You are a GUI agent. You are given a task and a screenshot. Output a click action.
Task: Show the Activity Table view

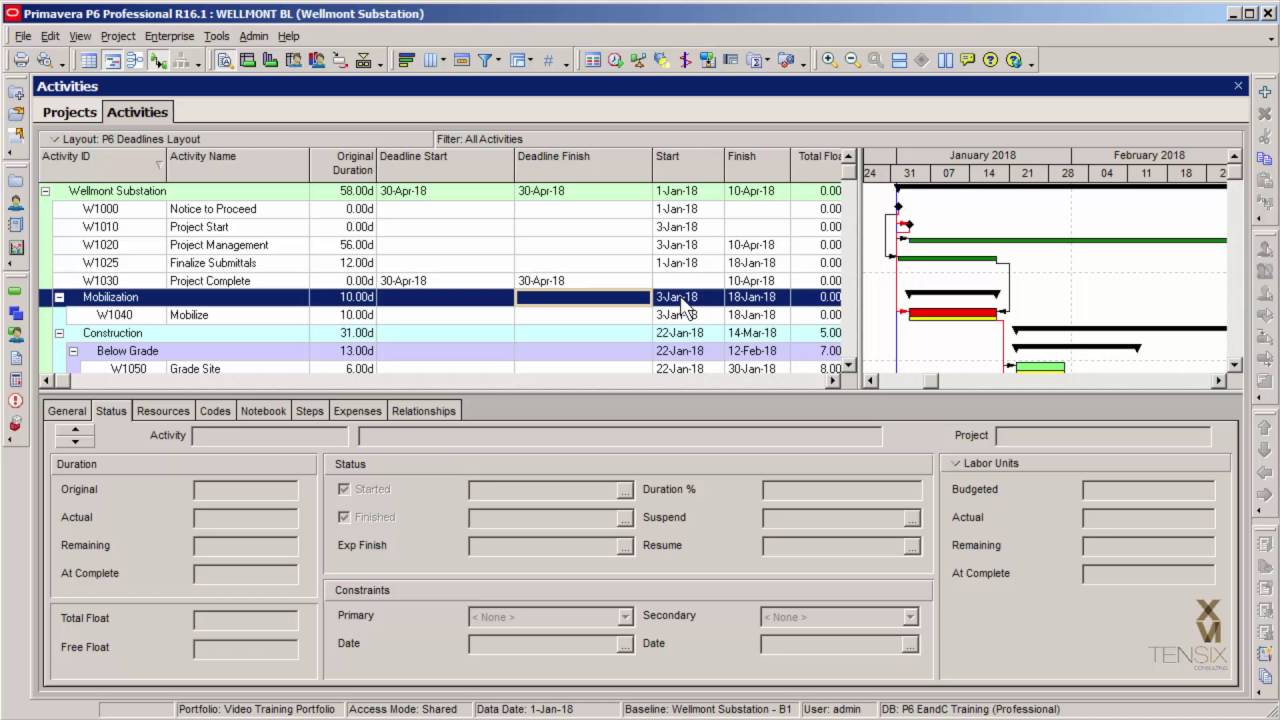click(89, 60)
